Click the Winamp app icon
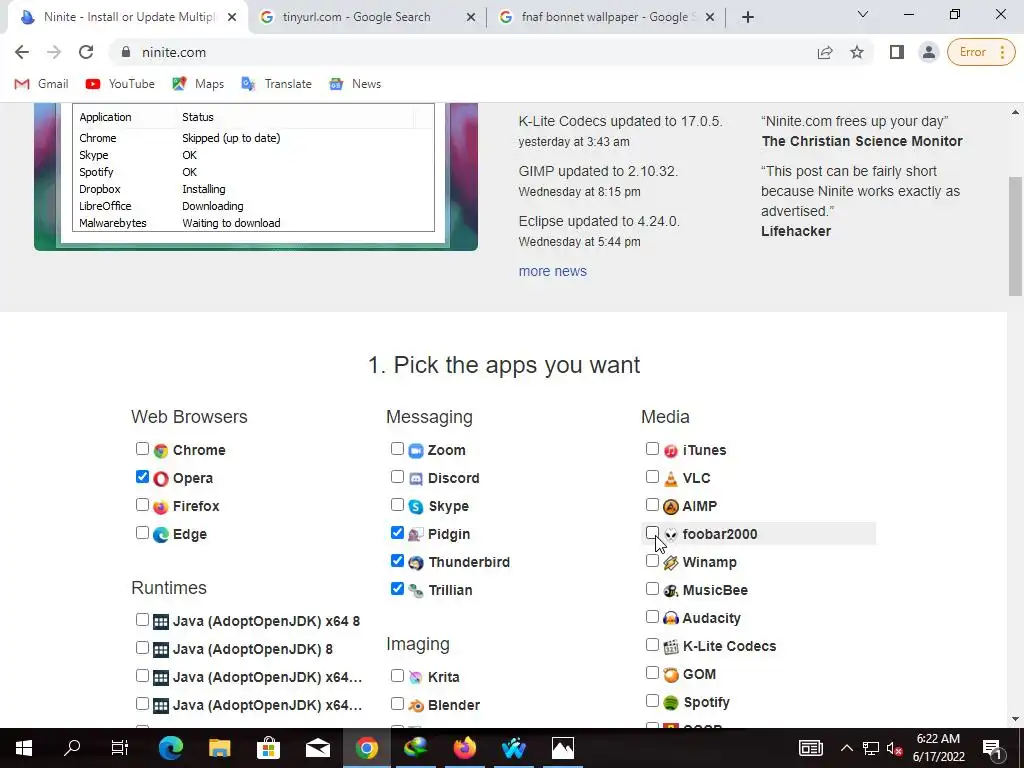The height and width of the screenshot is (768, 1024). [671, 563]
